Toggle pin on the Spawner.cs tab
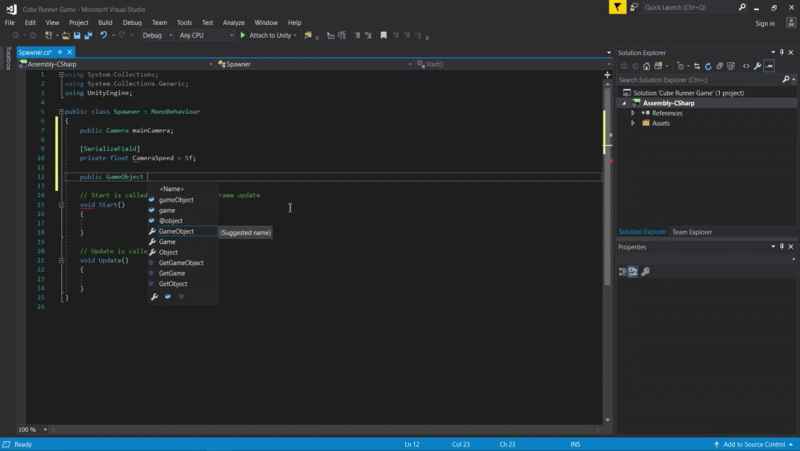This screenshot has width=800, height=451. click(x=60, y=52)
